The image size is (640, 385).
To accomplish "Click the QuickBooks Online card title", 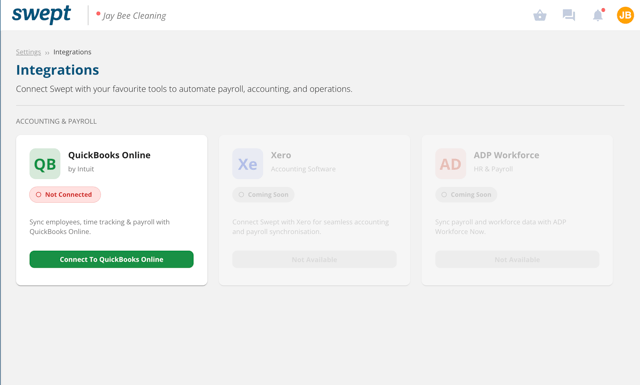I will [109, 155].
